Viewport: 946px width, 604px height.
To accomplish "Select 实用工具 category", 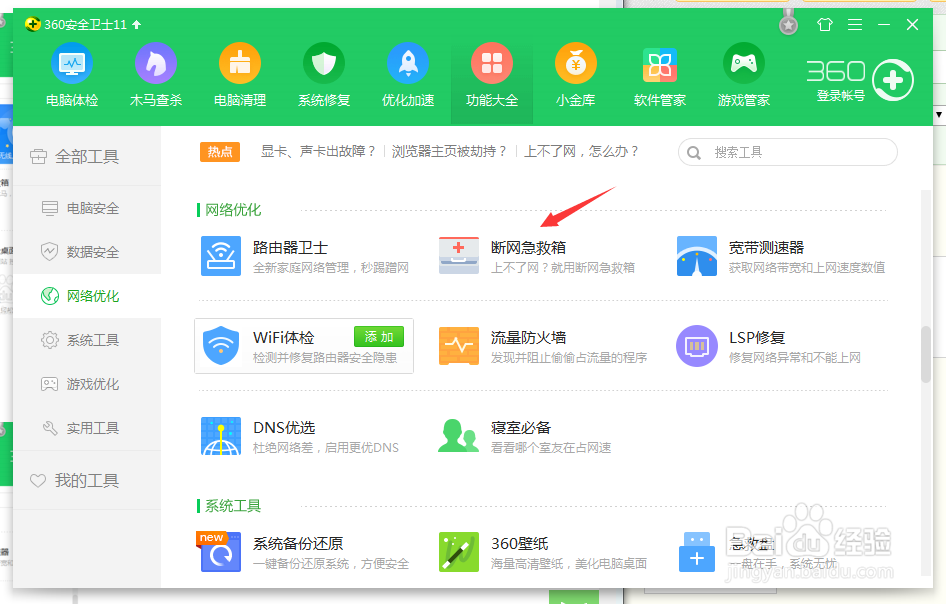I will pyautogui.click(x=87, y=428).
